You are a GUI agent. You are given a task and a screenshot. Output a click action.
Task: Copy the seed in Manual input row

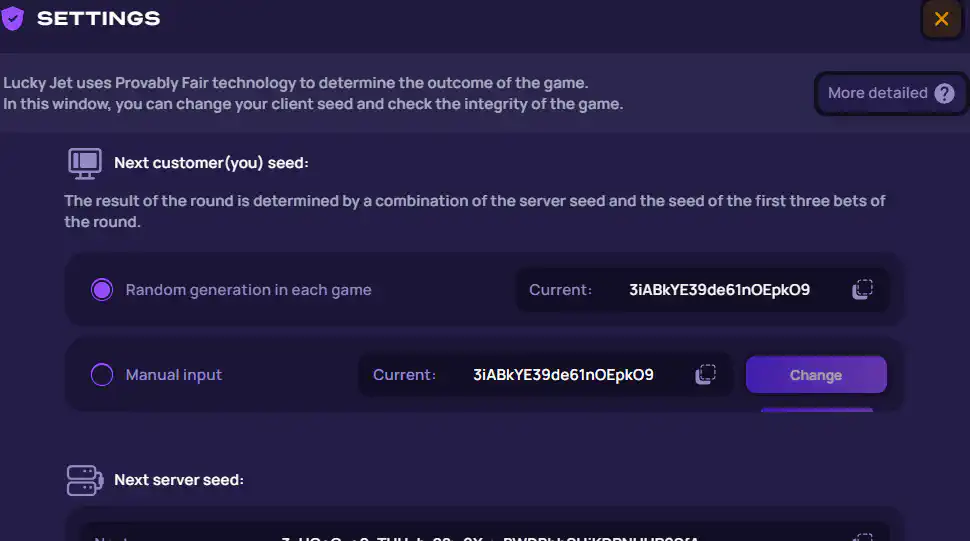tap(705, 374)
